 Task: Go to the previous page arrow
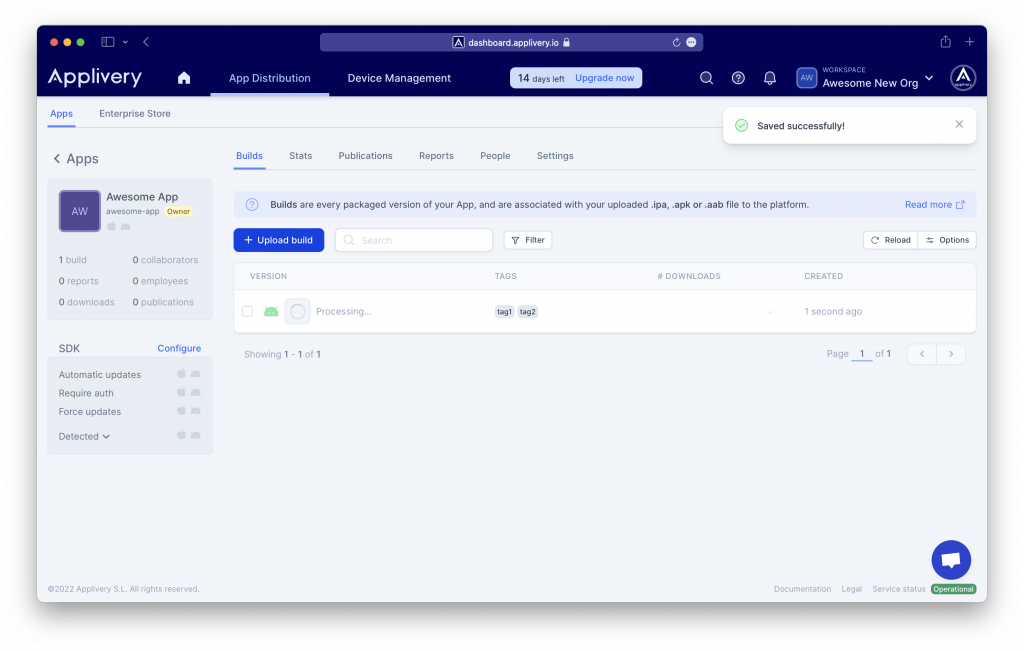click(x=922, y=354)
